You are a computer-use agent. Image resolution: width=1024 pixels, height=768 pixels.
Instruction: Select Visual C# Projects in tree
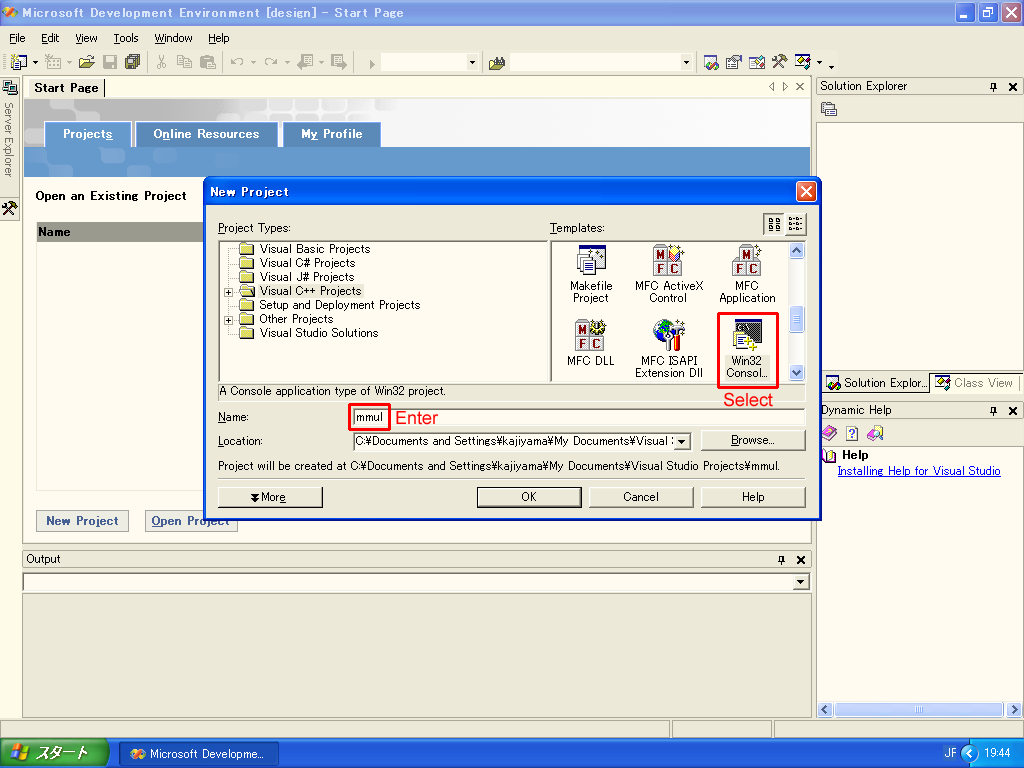(308, 263)
